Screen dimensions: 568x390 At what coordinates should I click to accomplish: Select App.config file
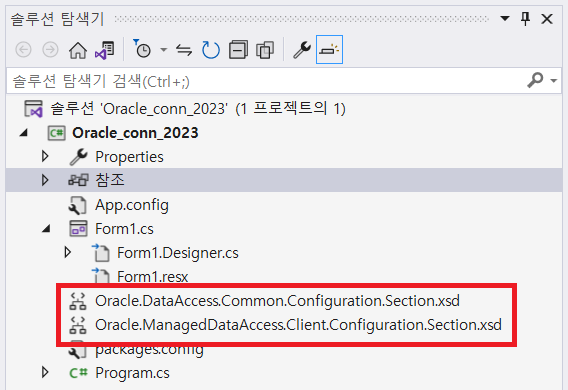point(132,205)
